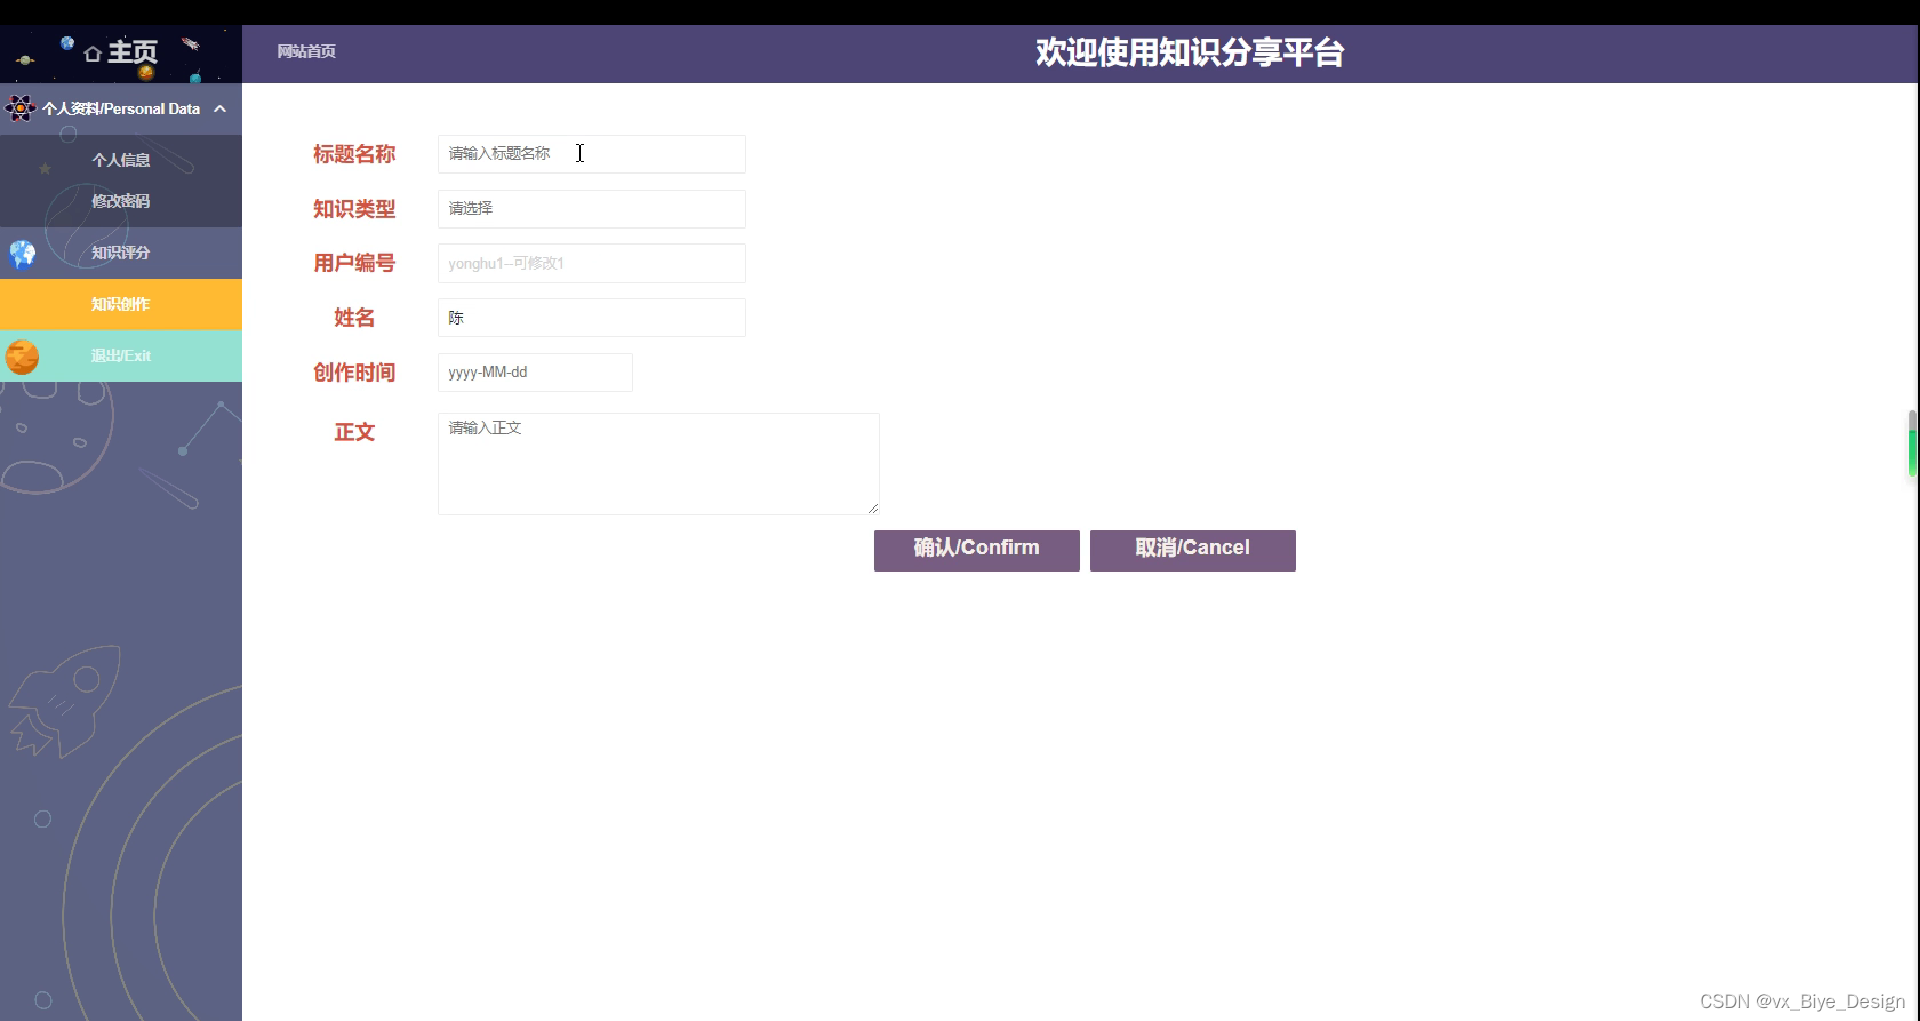The height and width of the screenshot is (1021, 1920).
Task: Select the 知识评分 sidebar menu
Action: (121, 253)
